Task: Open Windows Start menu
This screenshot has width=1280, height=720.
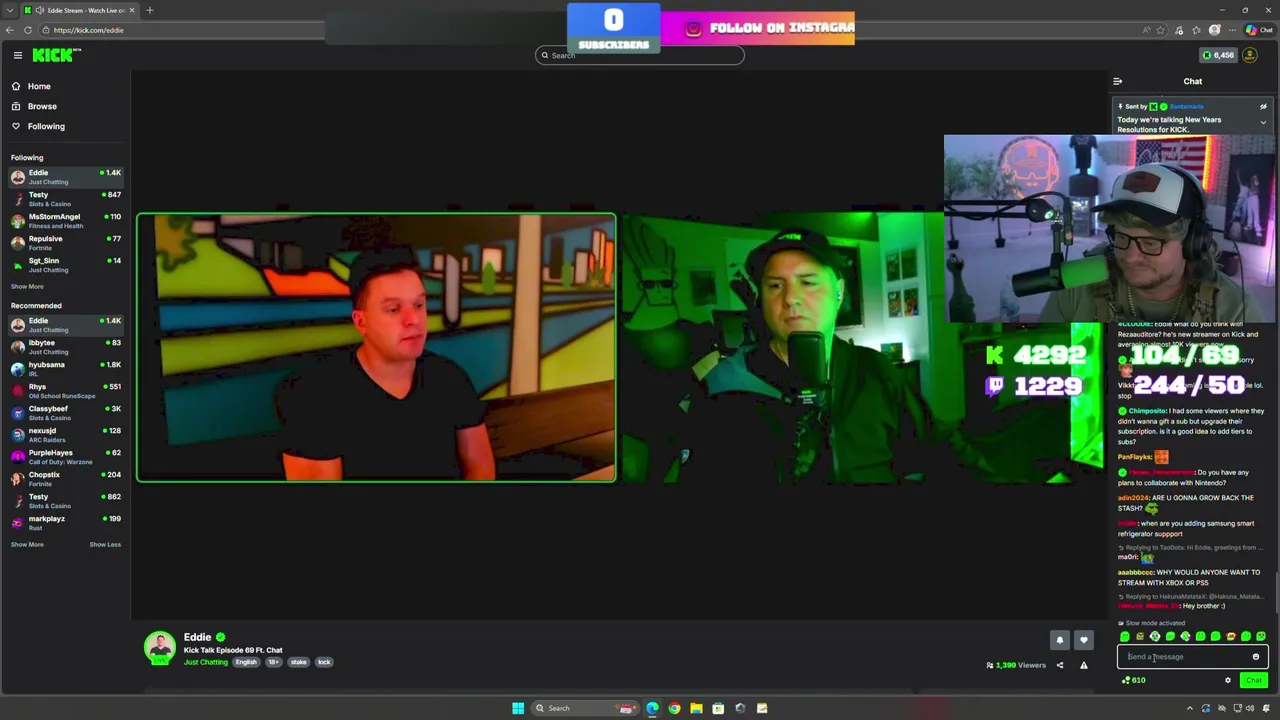Action: tap(518, 708)
